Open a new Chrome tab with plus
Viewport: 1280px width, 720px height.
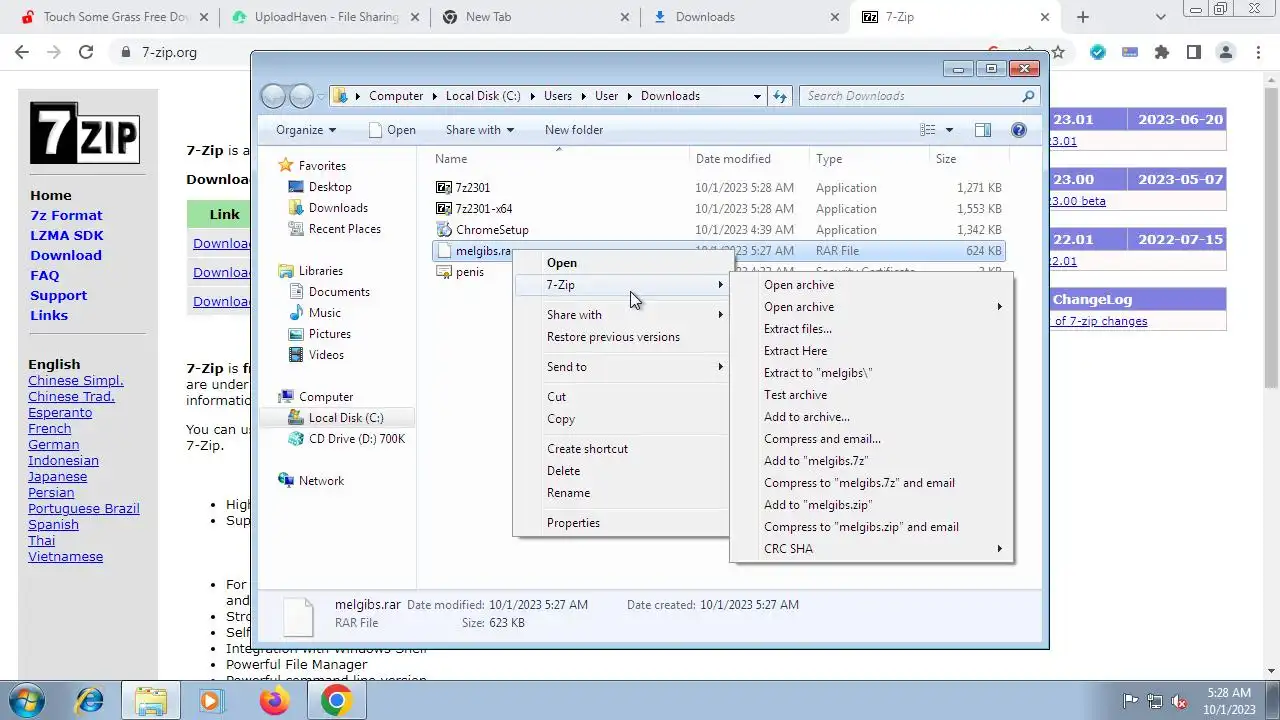[x=1082, y=17]
